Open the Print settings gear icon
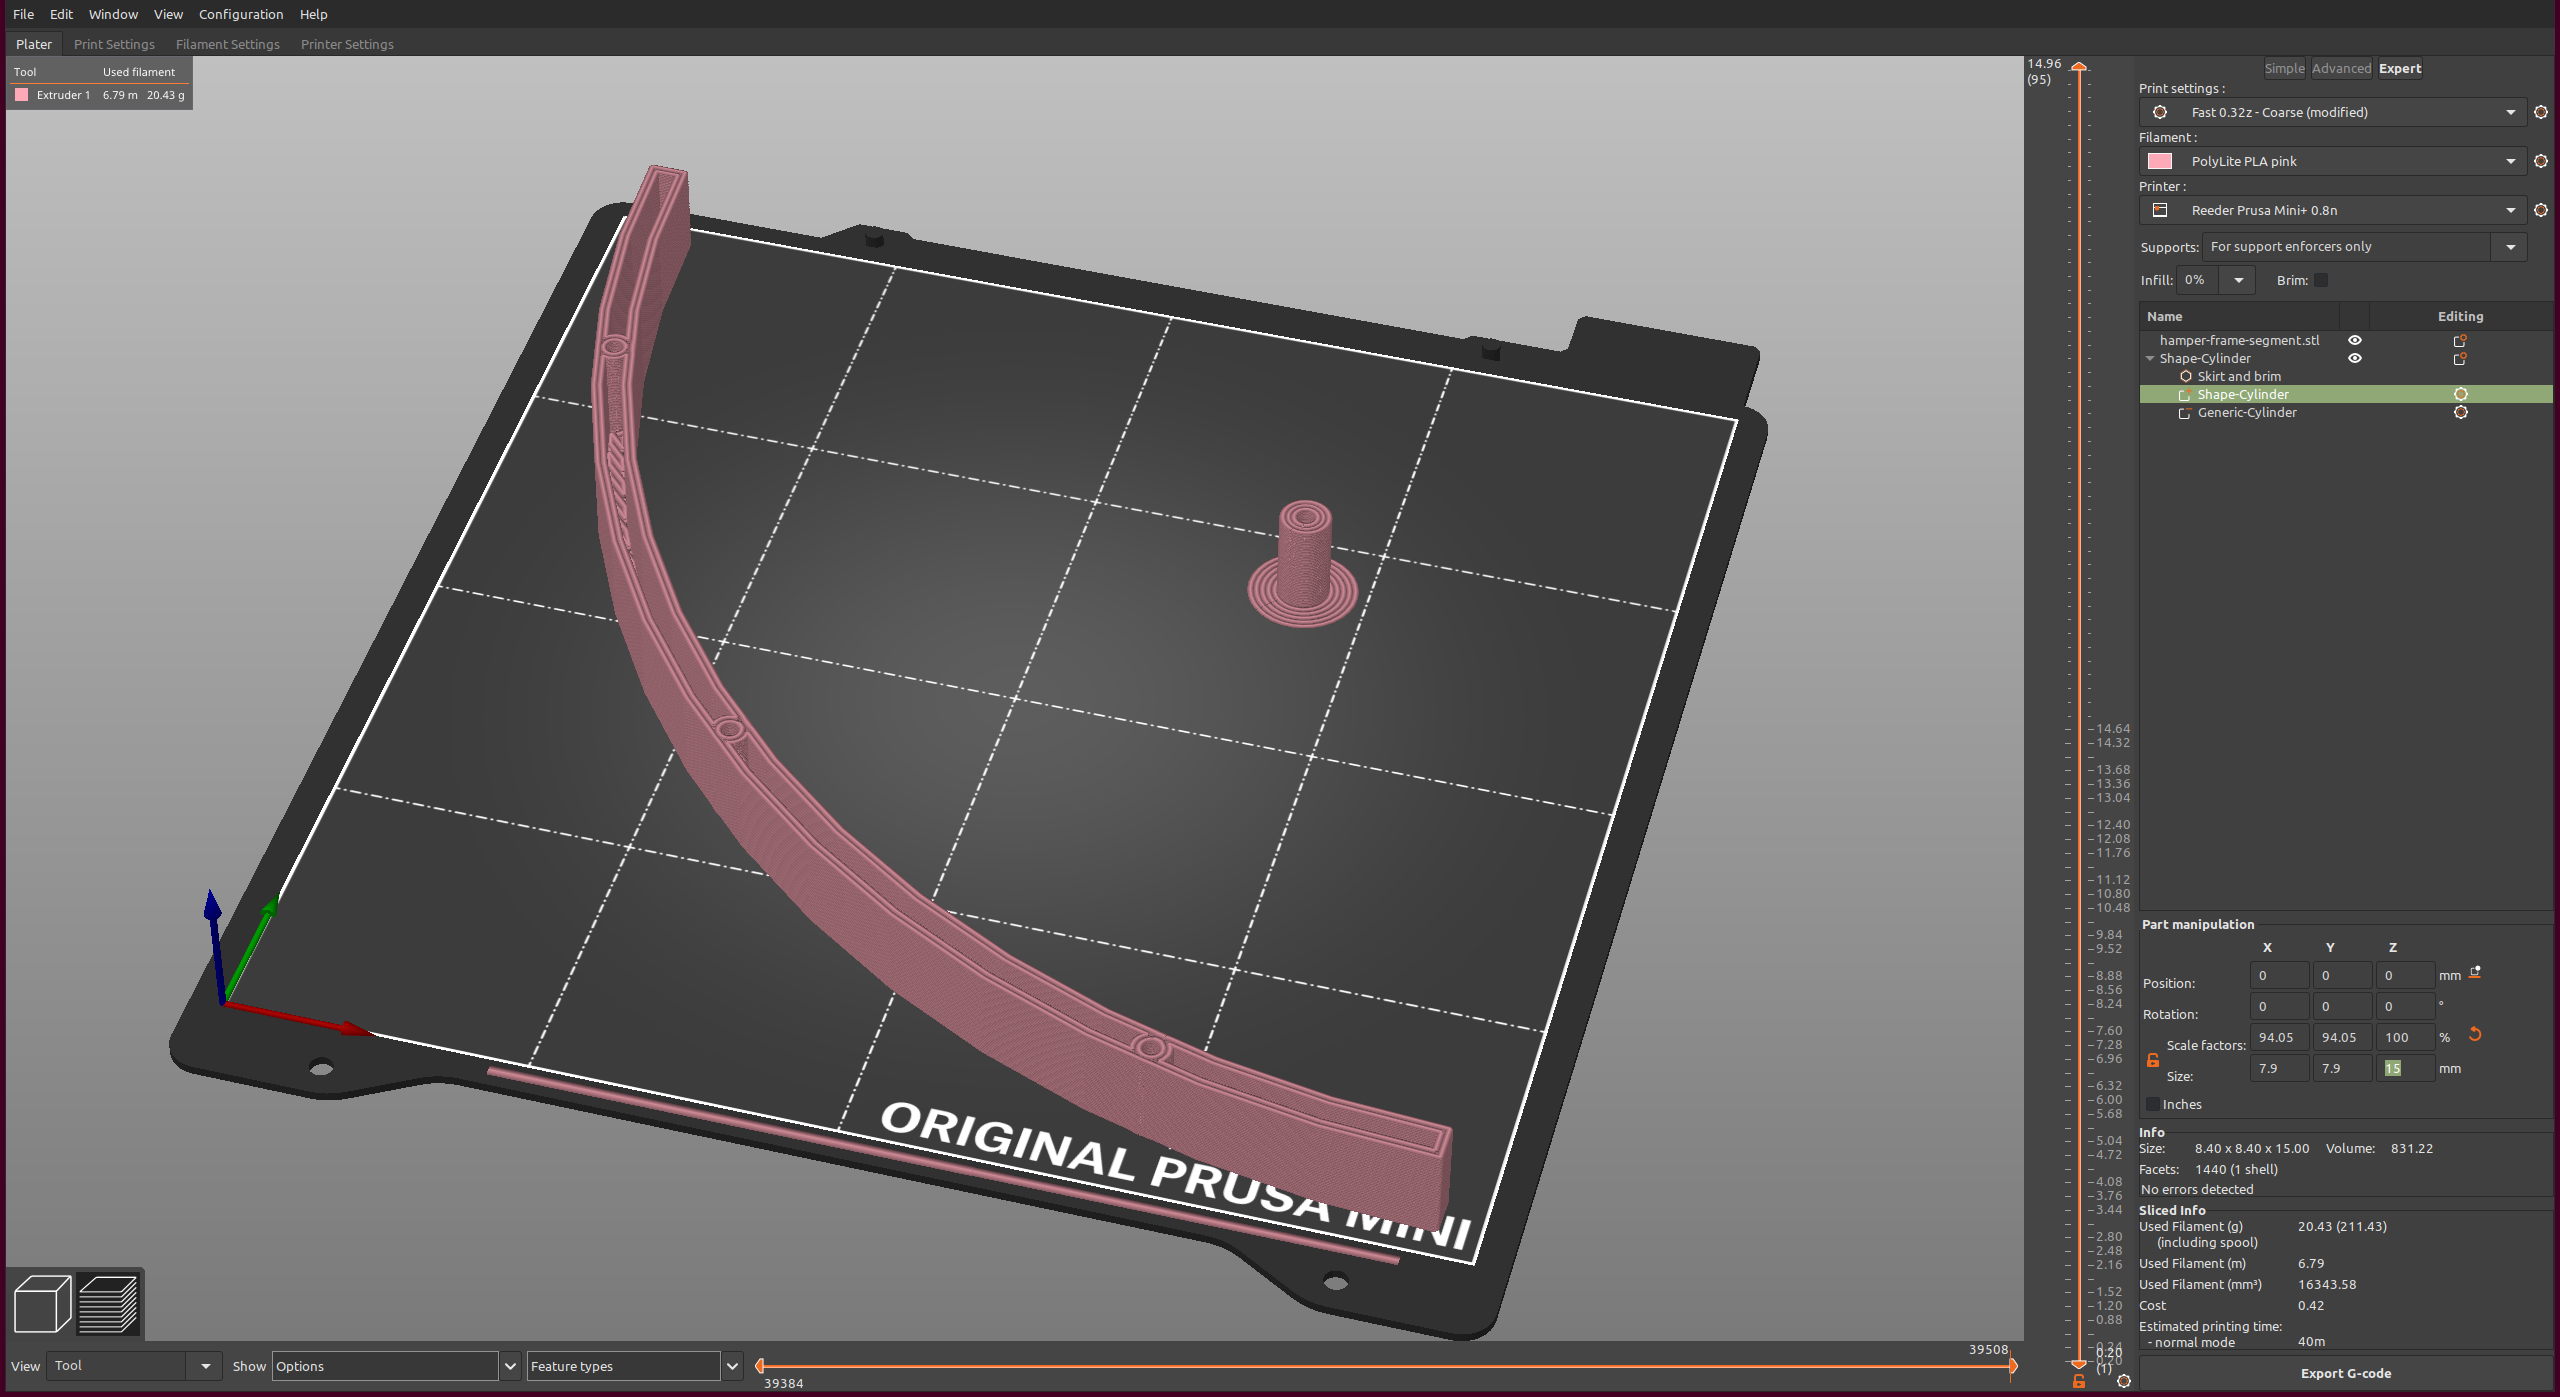 click(x=2541, y=112)
